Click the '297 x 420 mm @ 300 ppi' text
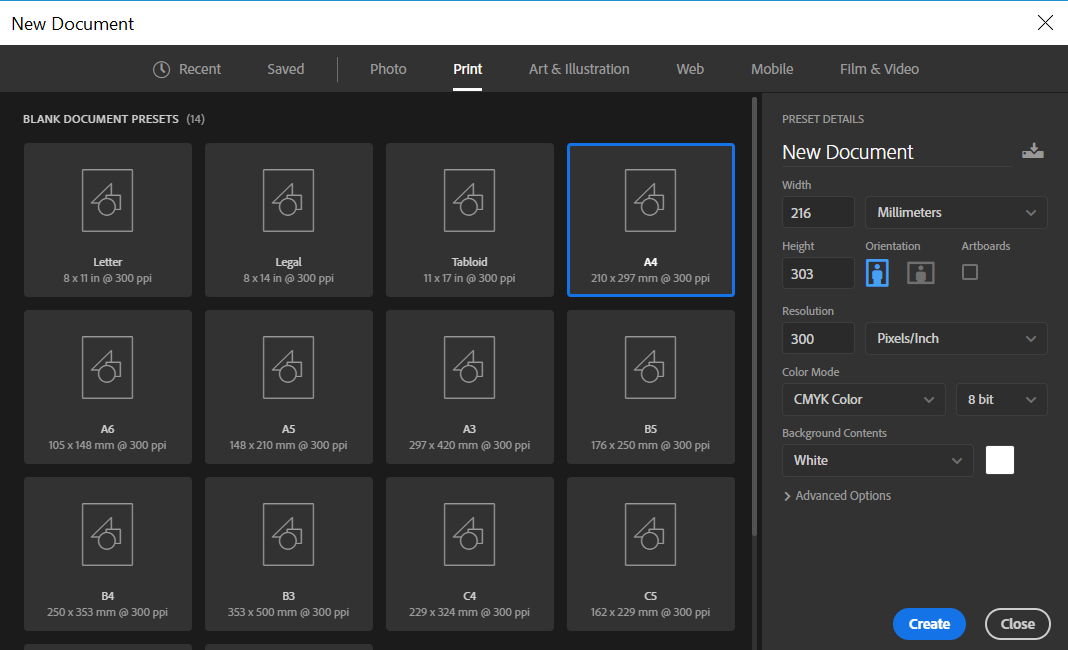The width and height of the screenshot is (1068, 650). pos(469,445)
